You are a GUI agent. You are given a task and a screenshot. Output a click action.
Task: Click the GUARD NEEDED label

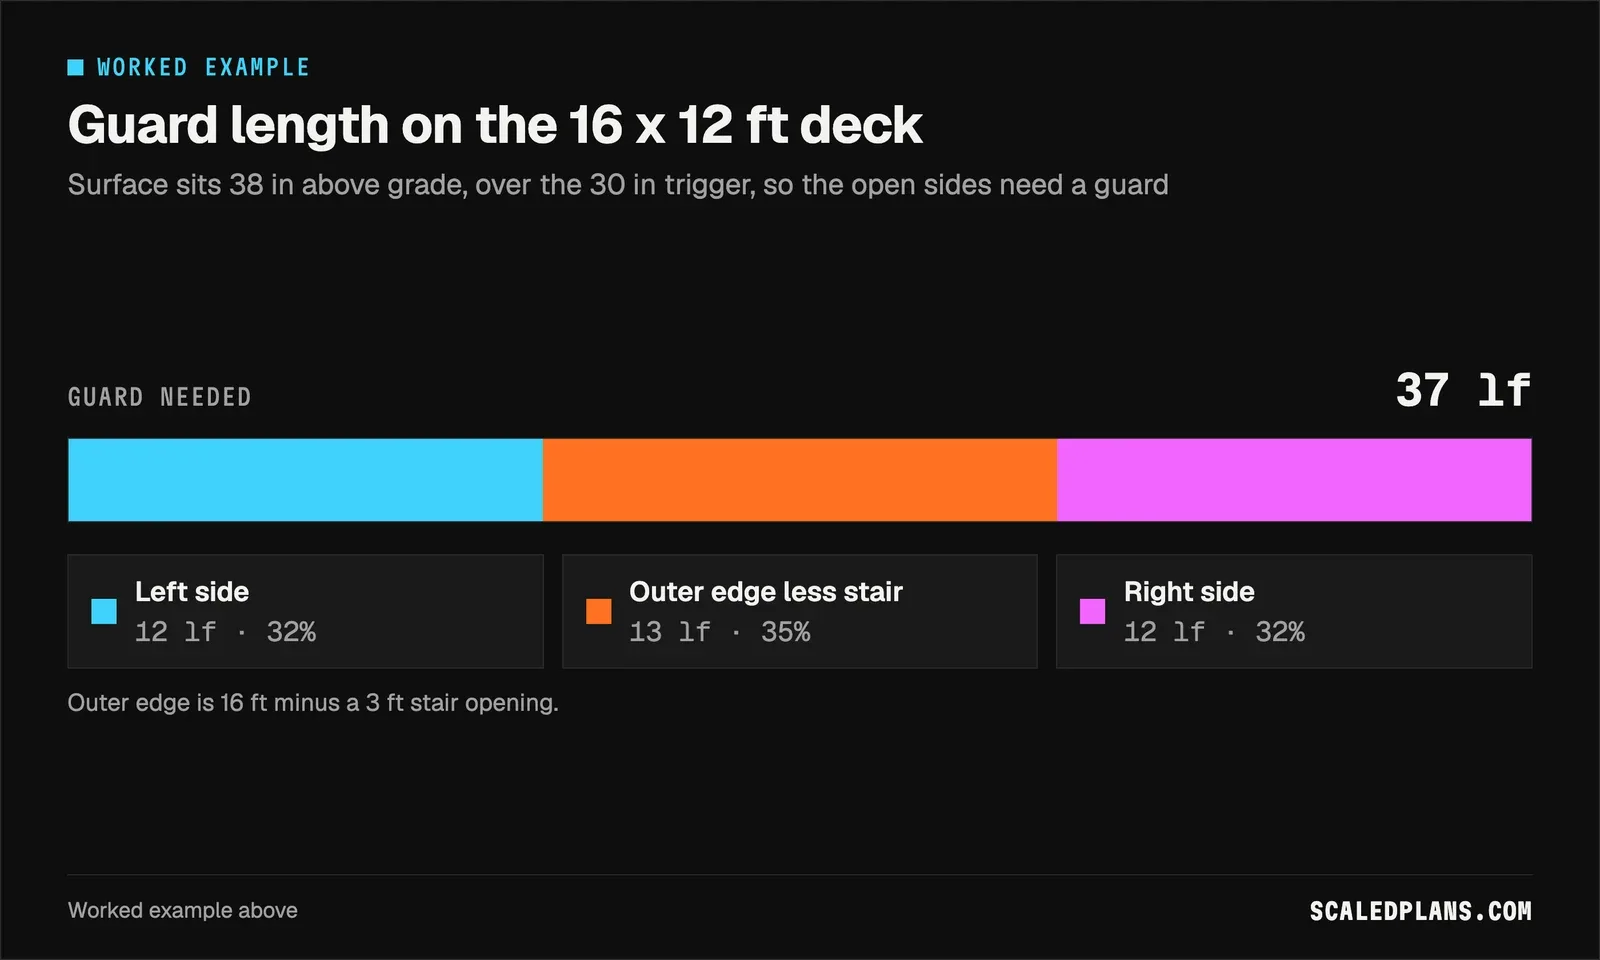[x=160, y=397]
